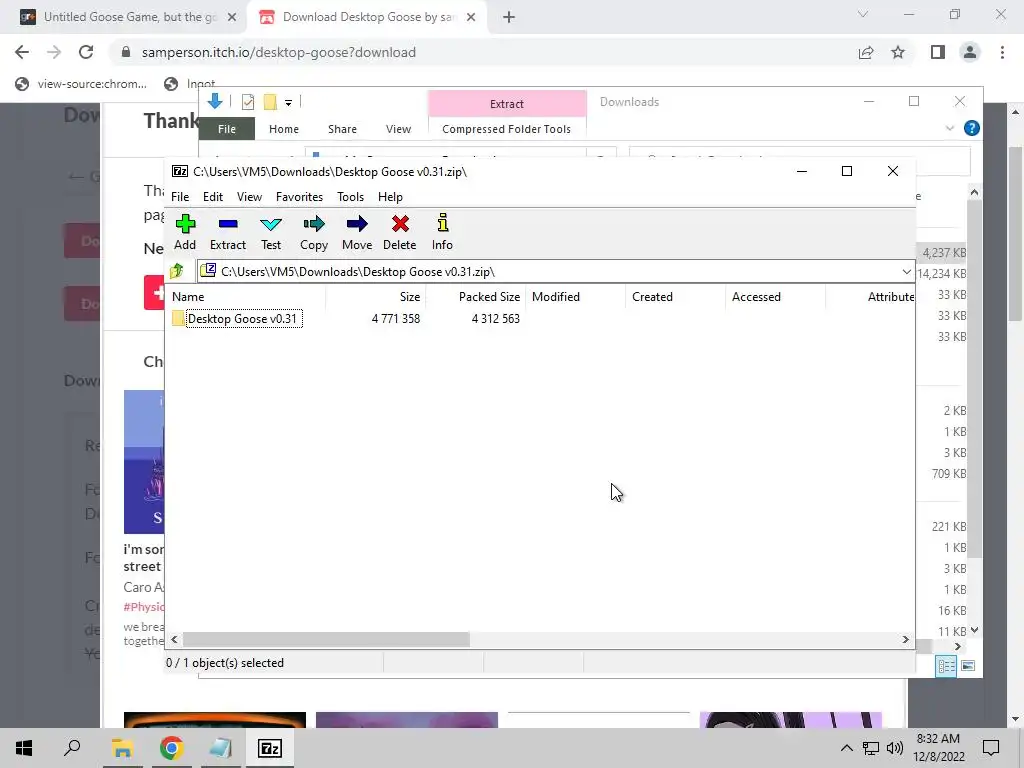Screen dimensions: 1024x768
Task: Open File Explorer from the taskbar
Action: coord(122,748)
